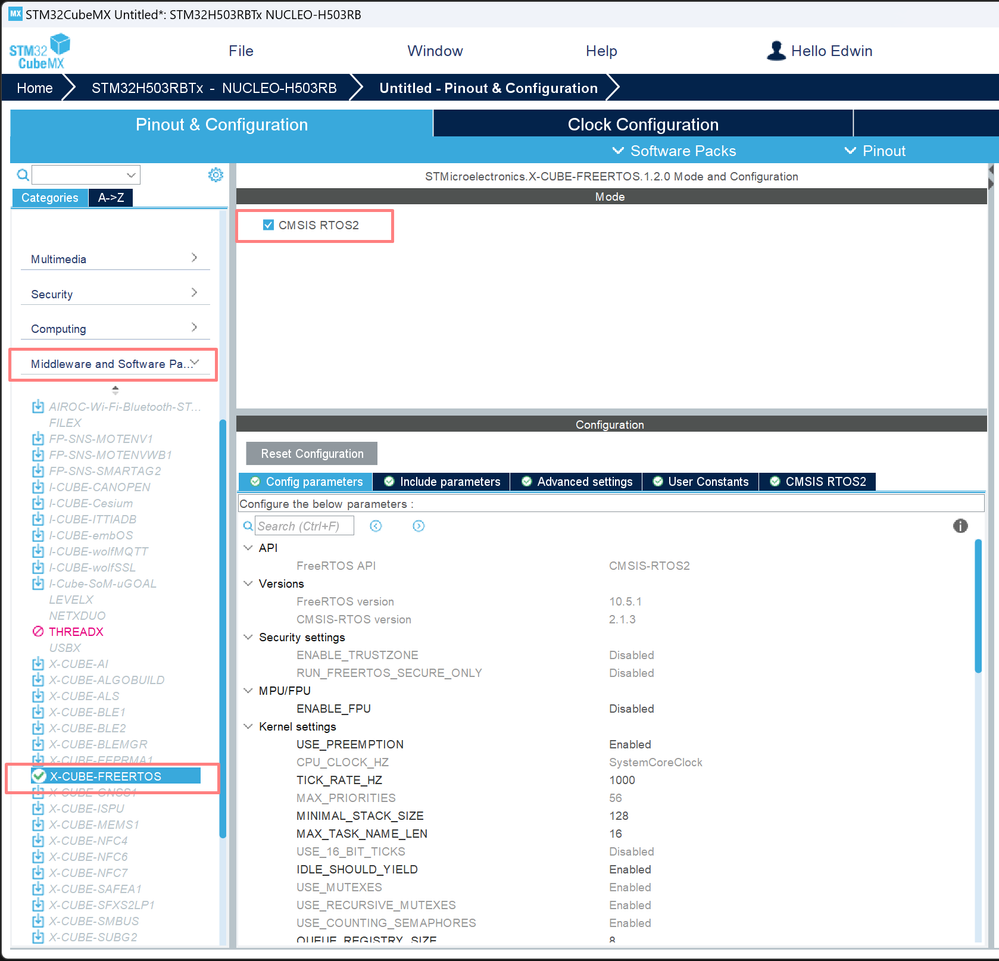
Task: Open the Advanced settings tab
Action: pos(577,482)
